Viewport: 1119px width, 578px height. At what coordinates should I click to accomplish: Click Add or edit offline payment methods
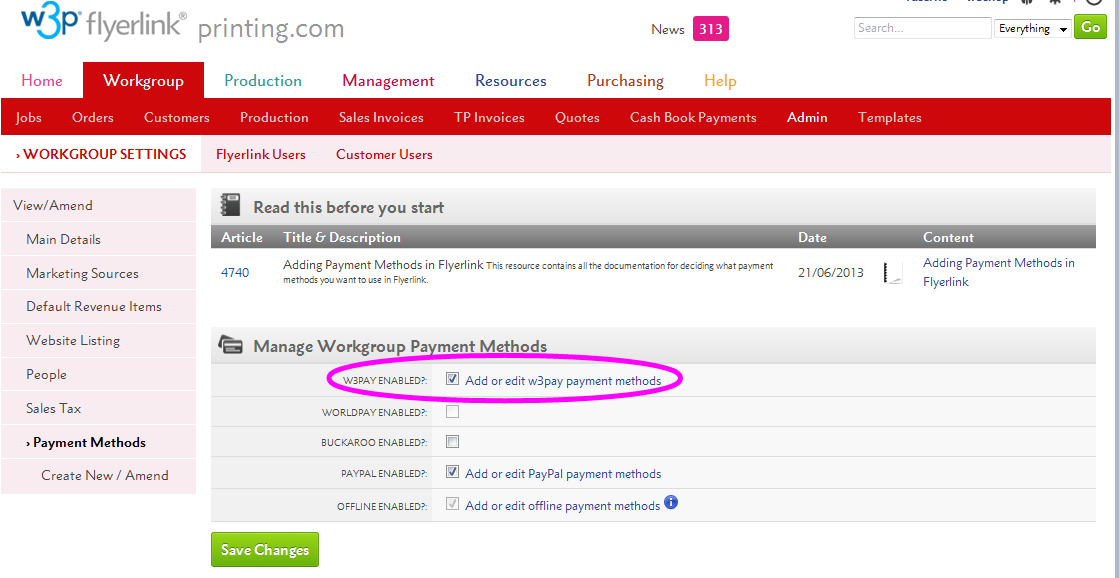click(x=562, y=505)
